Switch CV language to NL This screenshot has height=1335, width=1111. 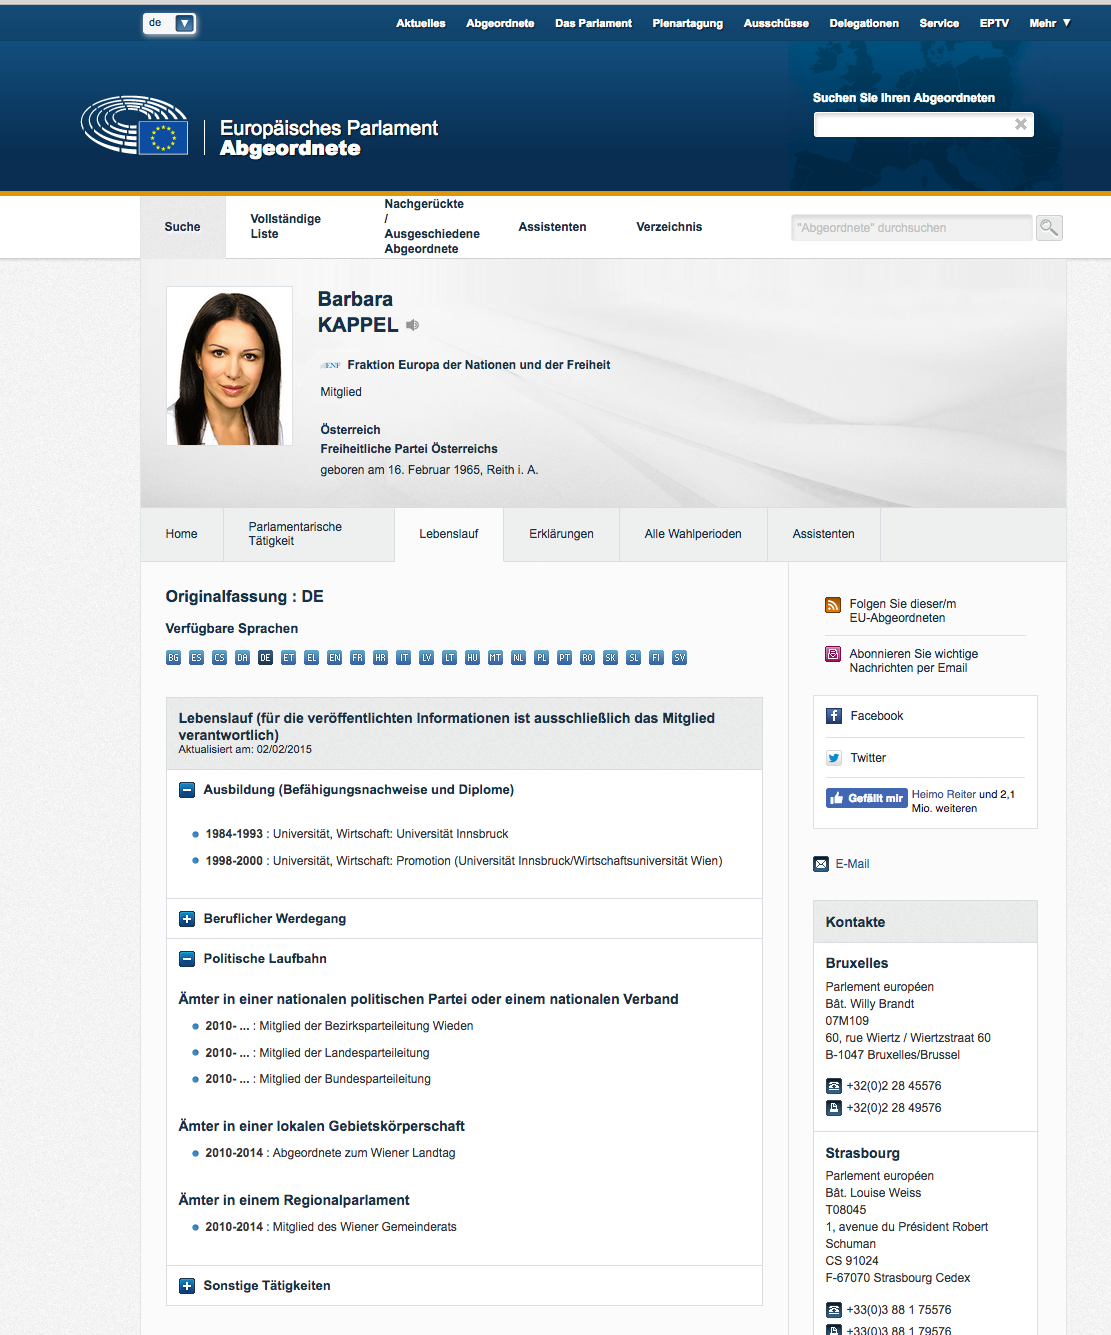[x=519, y=658]
